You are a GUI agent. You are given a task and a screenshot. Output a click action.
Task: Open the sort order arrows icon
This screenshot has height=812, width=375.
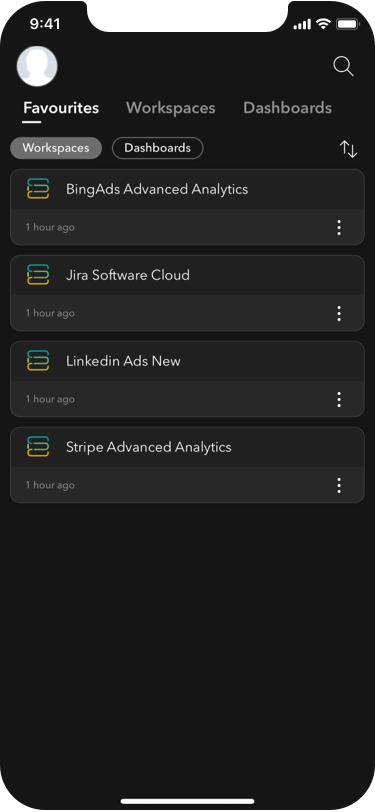tap(349, 149)
